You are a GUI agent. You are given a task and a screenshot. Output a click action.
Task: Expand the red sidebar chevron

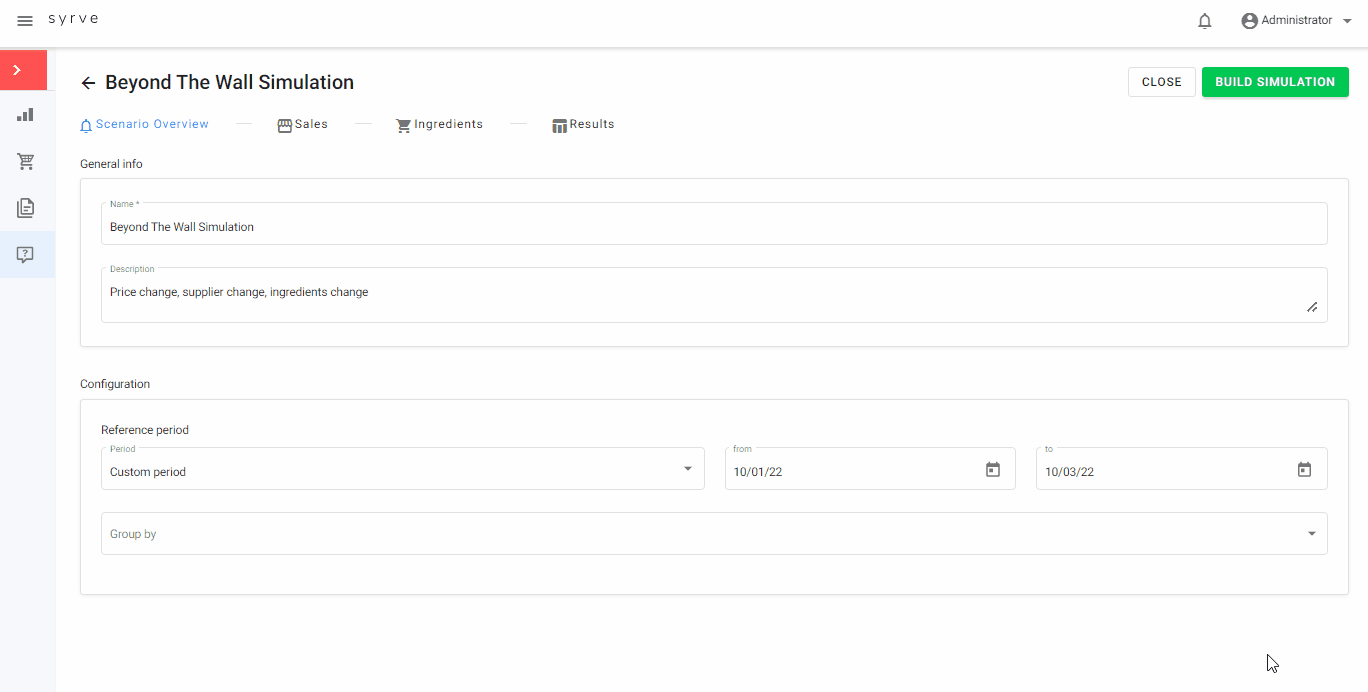(x=17, y=70)
